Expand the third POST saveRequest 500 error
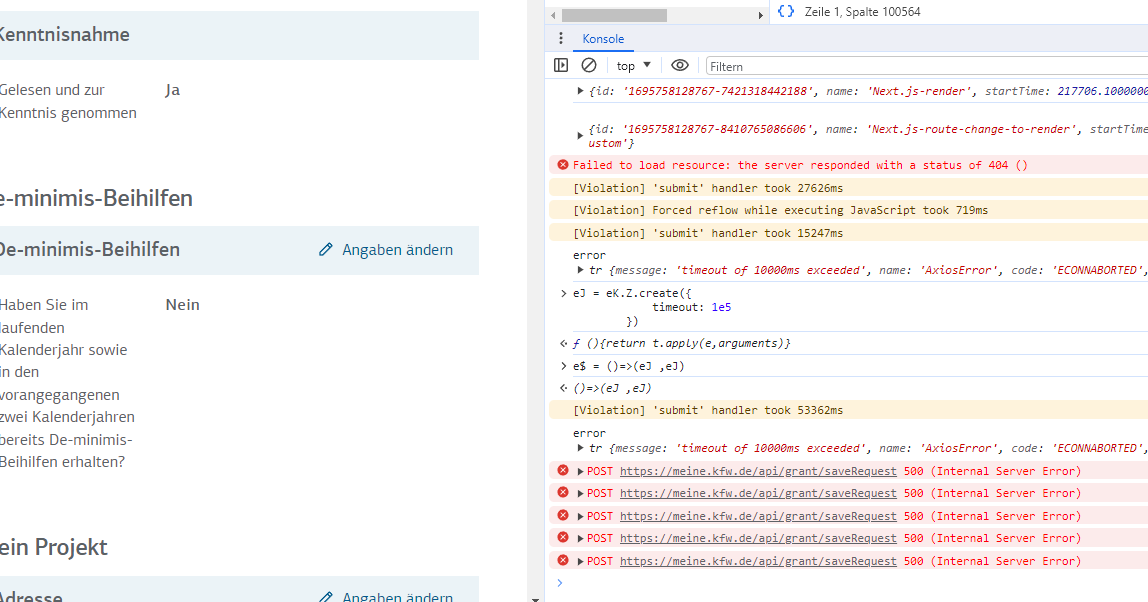The height and width of the screenshot is (602, 1148). [x=580, y=516]
